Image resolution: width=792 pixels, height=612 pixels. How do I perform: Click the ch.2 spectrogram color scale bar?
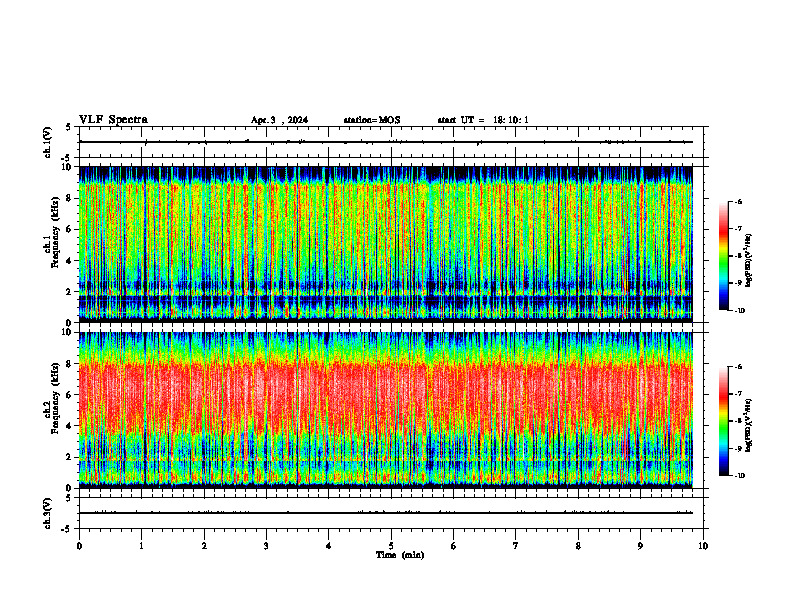coord(723,421)
